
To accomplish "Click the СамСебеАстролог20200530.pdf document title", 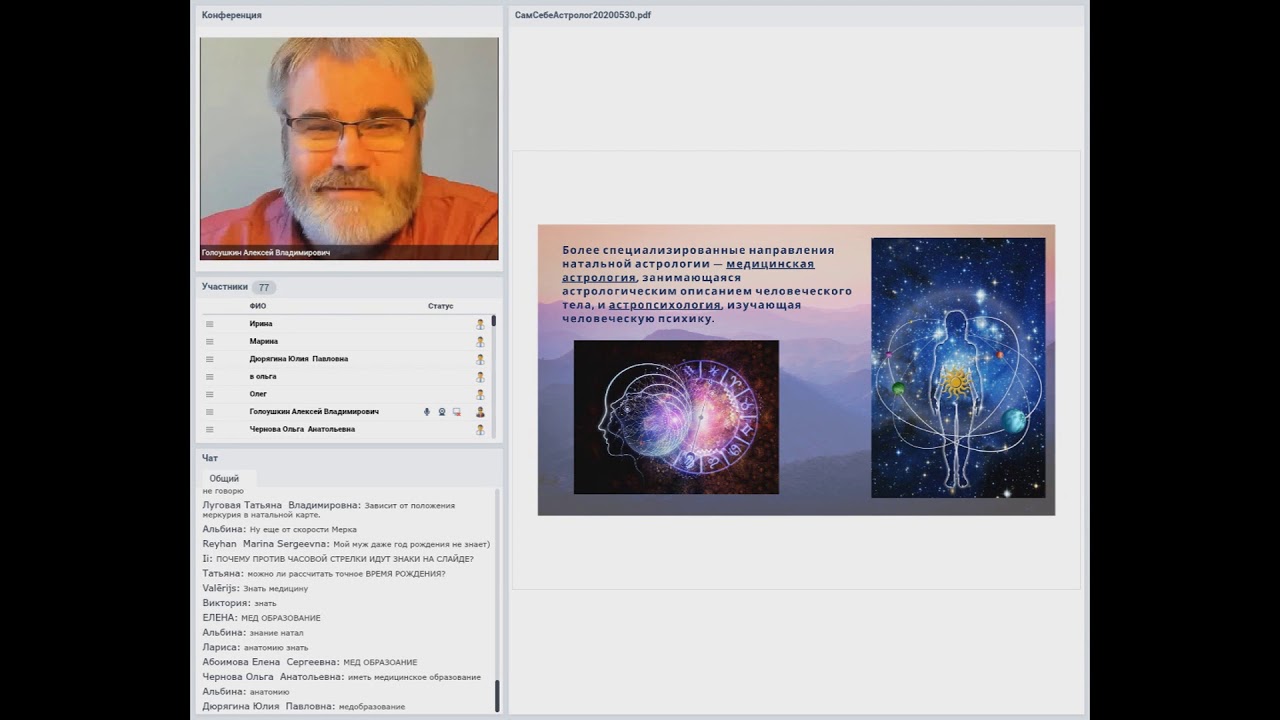I will click(x=583, y=15).
